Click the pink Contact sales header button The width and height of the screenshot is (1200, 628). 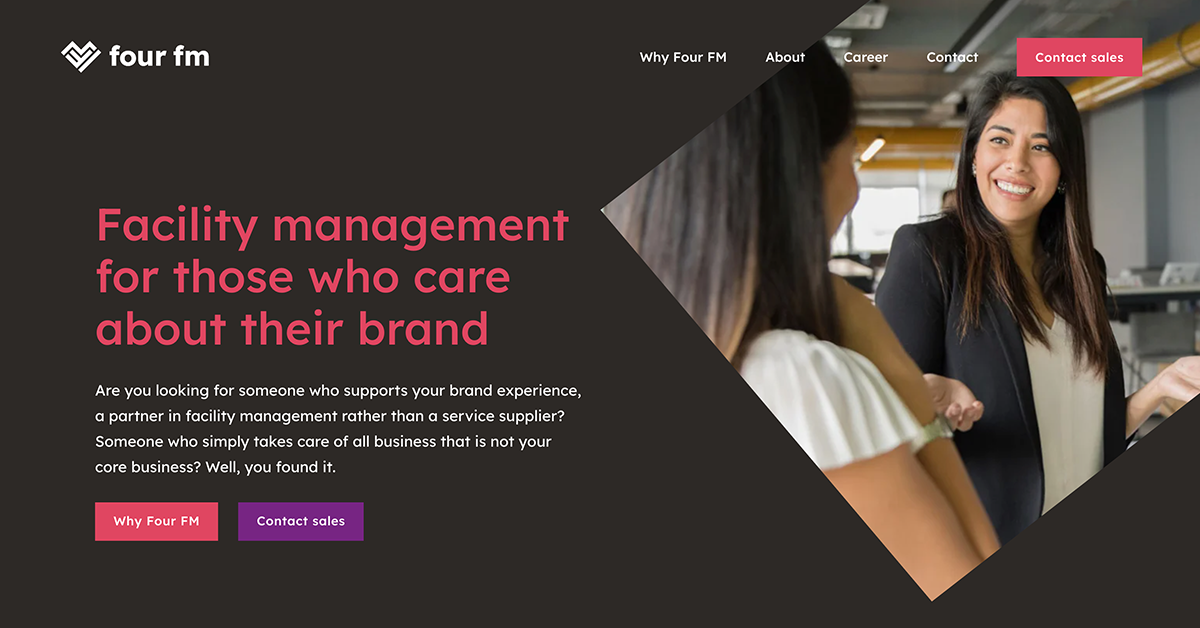pos(1079,57)
